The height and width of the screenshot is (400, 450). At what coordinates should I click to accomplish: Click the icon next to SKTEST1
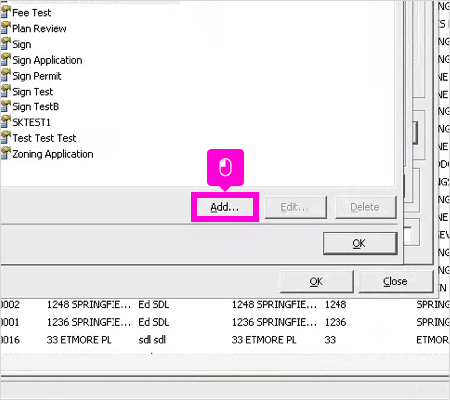coord(6,122)
